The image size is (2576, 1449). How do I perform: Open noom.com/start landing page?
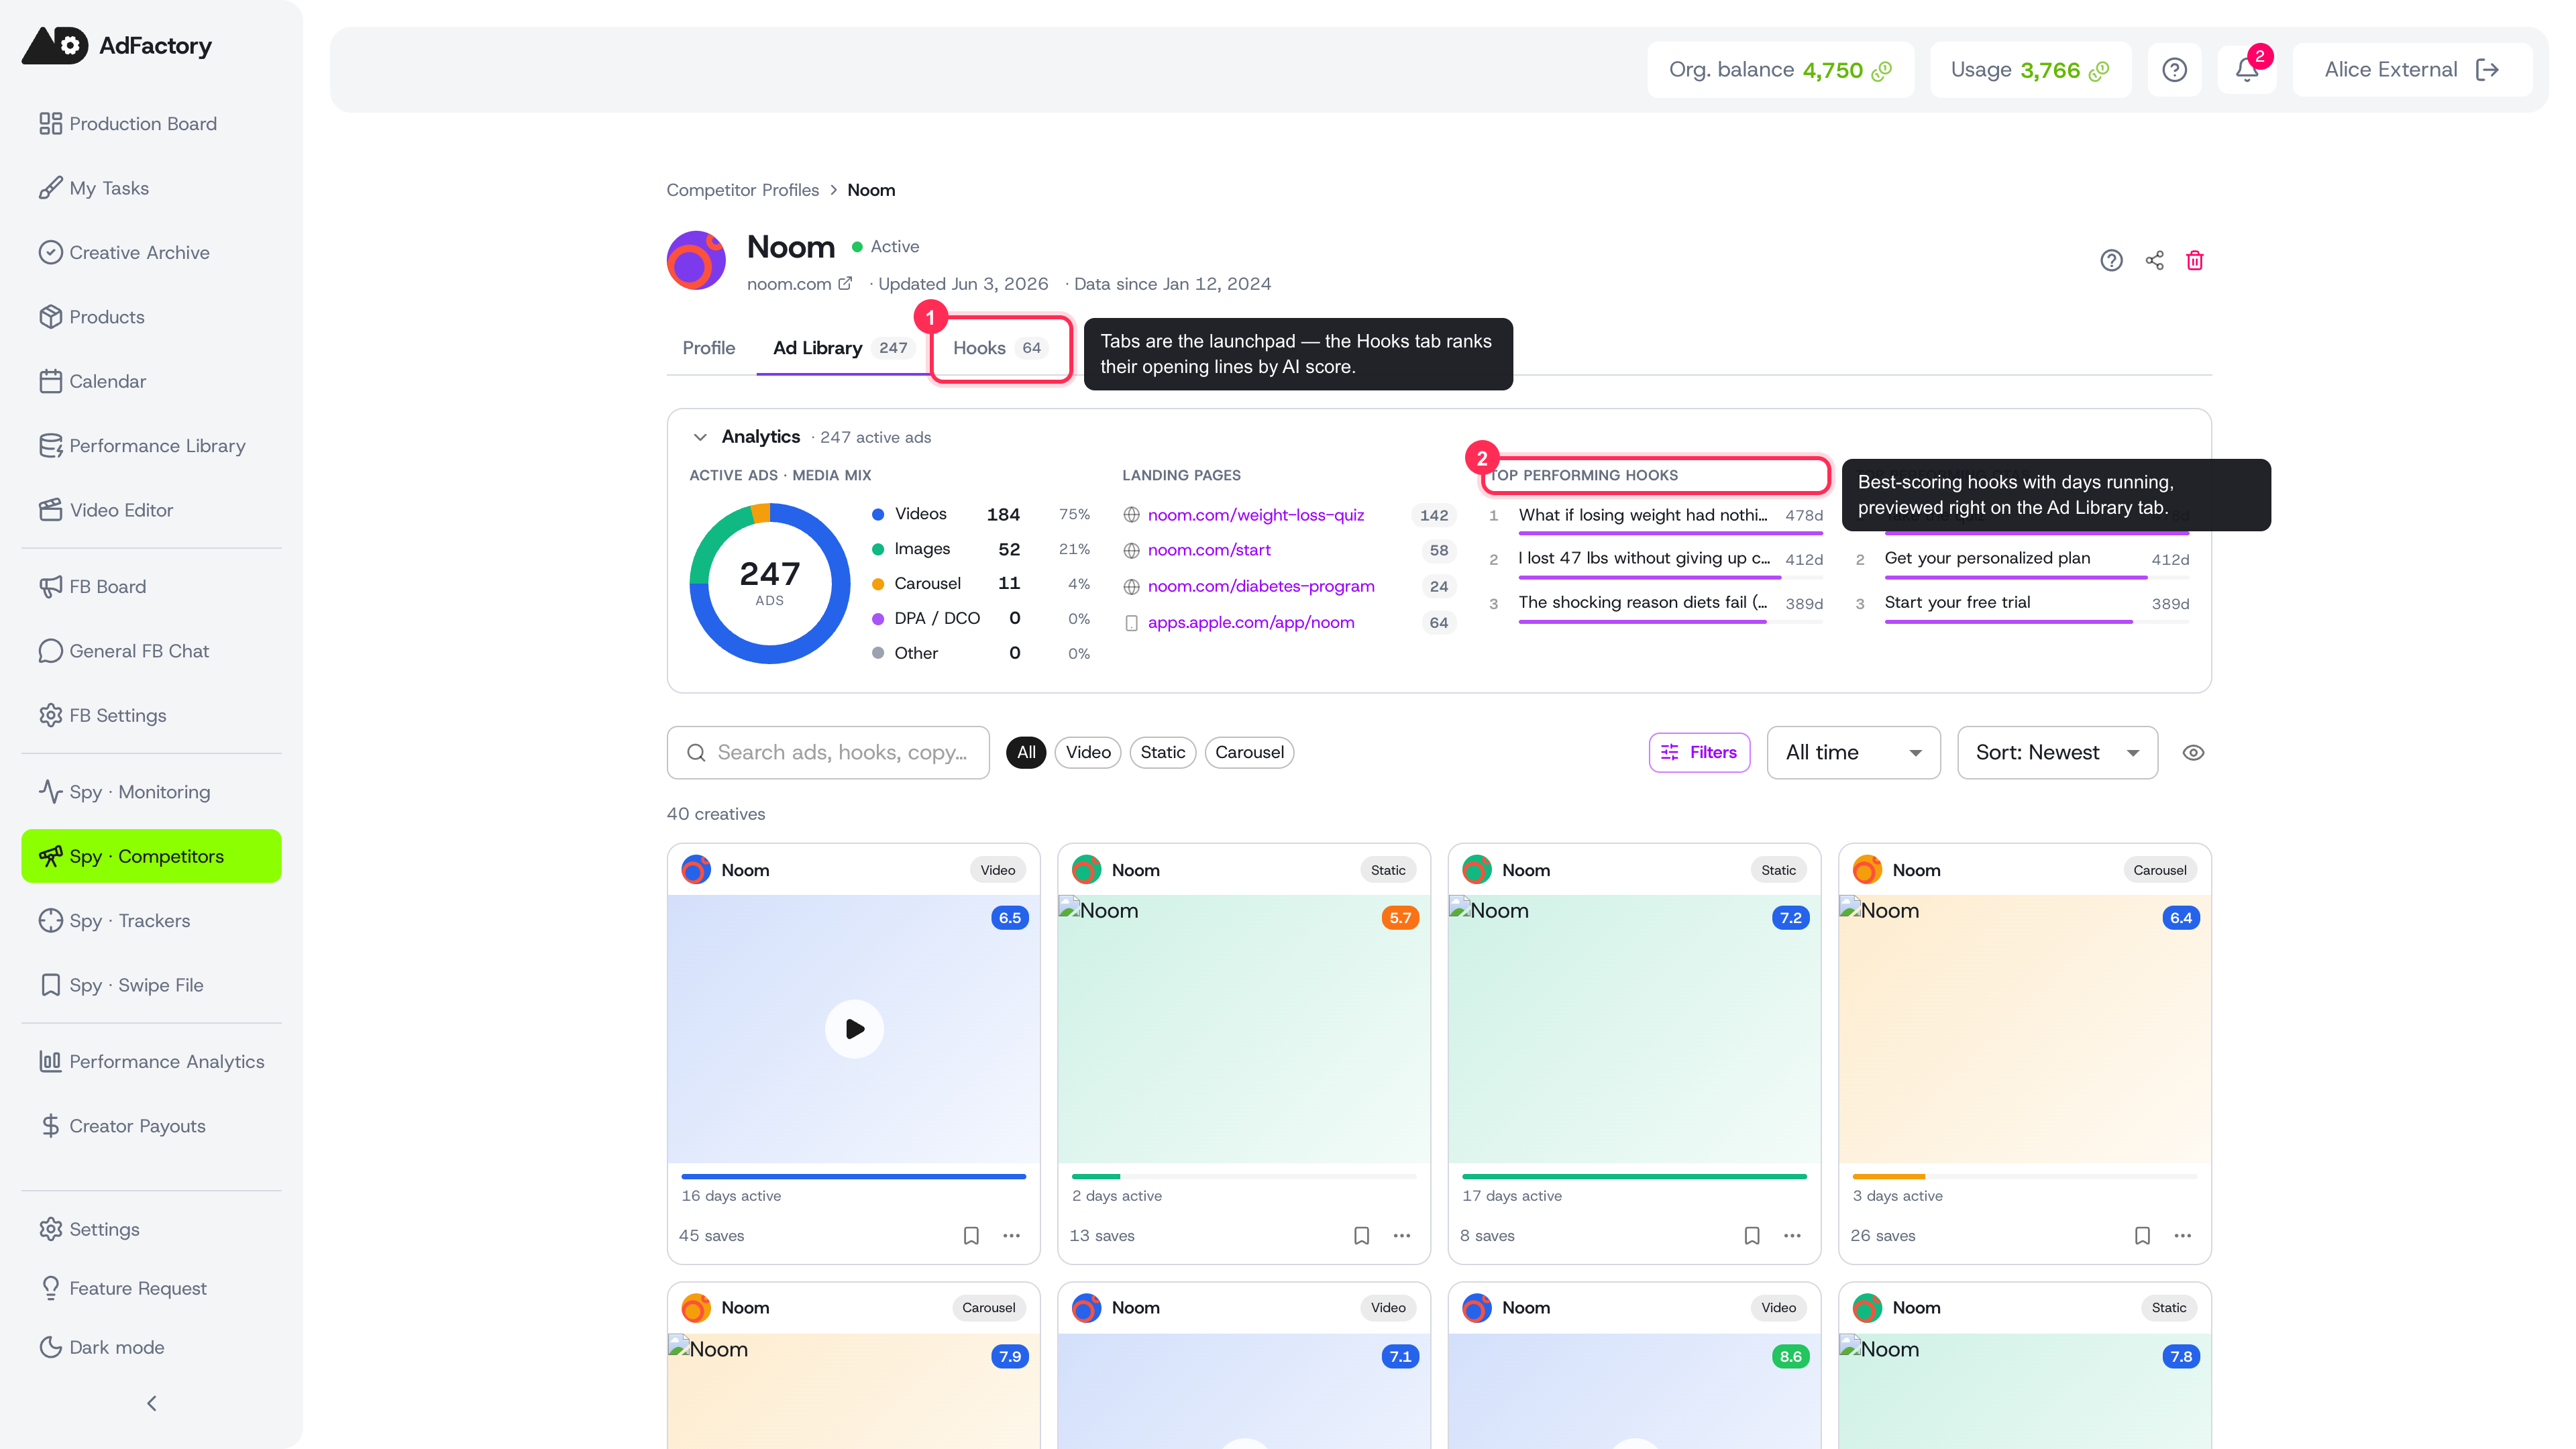(x=1208, y=550)
